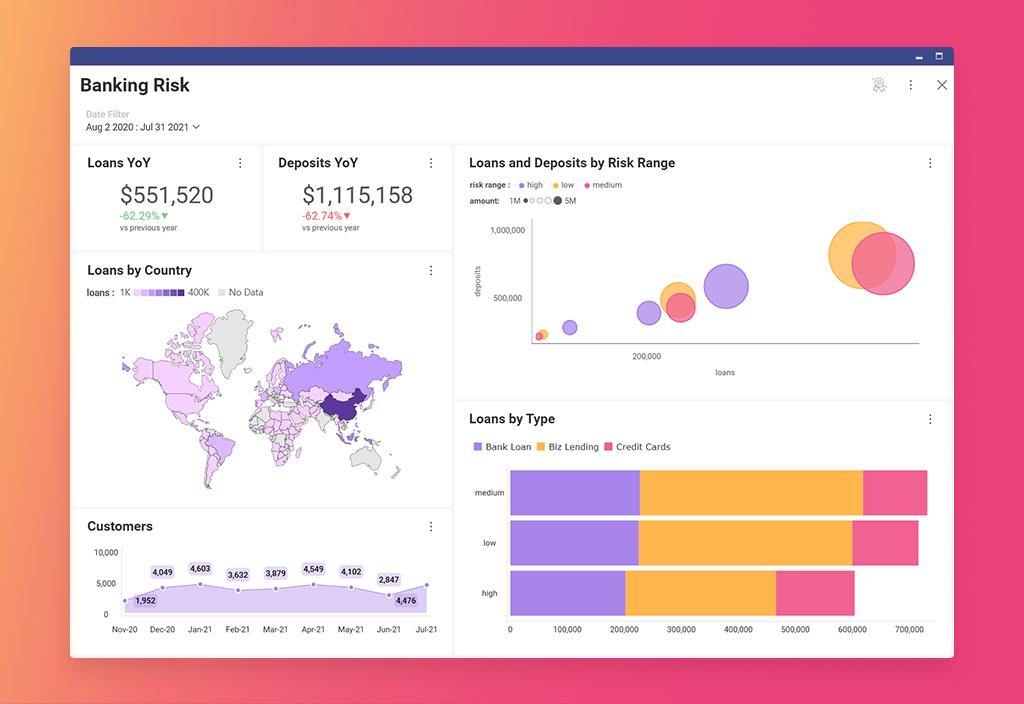Expand the Date Filter range dropdown
The image size is (1024, 704).
pos(143,127)
